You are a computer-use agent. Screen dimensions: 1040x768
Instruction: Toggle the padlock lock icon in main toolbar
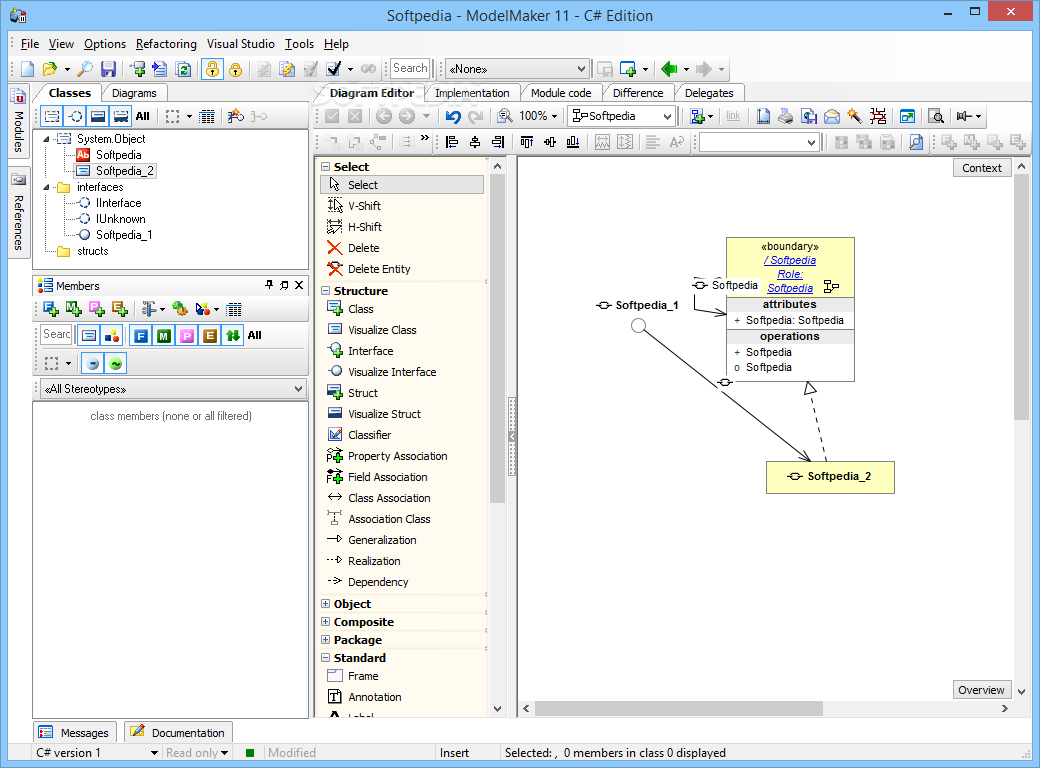pyautogui.click(x=212, y=69)
